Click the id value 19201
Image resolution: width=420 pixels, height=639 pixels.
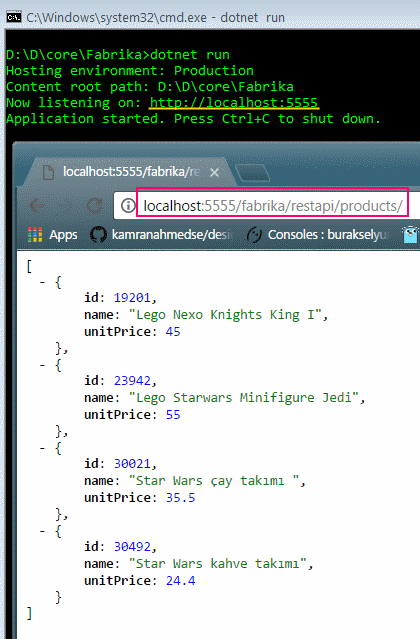coord(132,298)
